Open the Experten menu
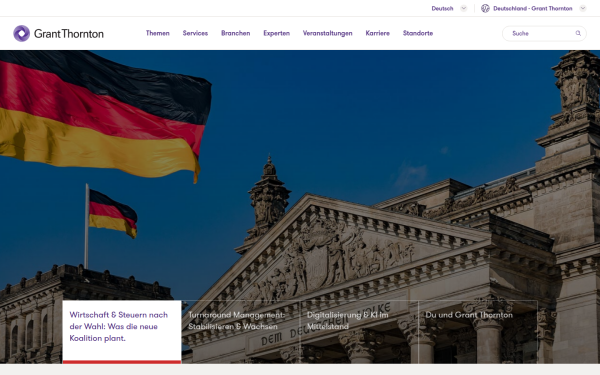Viewport: 600px width, 375px height. click(277, 33)
